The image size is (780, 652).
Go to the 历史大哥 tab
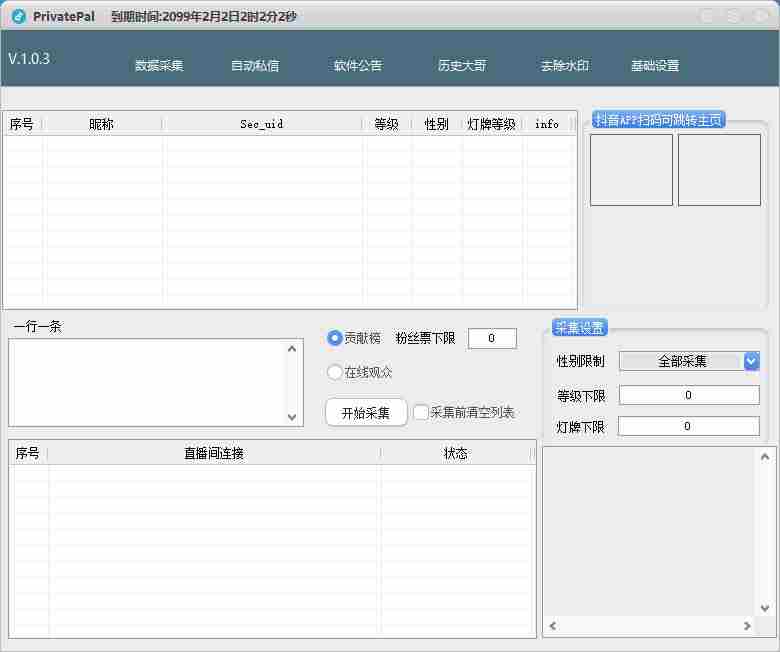[462, 66]
